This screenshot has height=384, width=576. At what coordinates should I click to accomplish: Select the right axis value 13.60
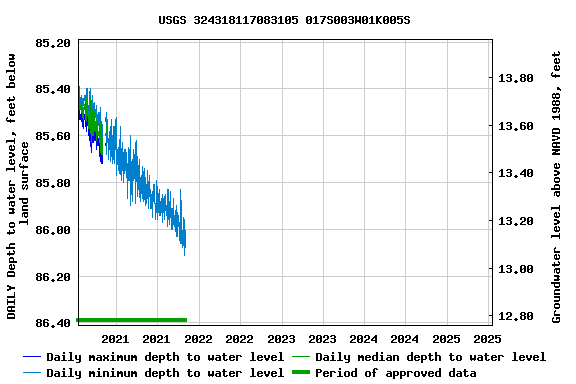[515, 126]
